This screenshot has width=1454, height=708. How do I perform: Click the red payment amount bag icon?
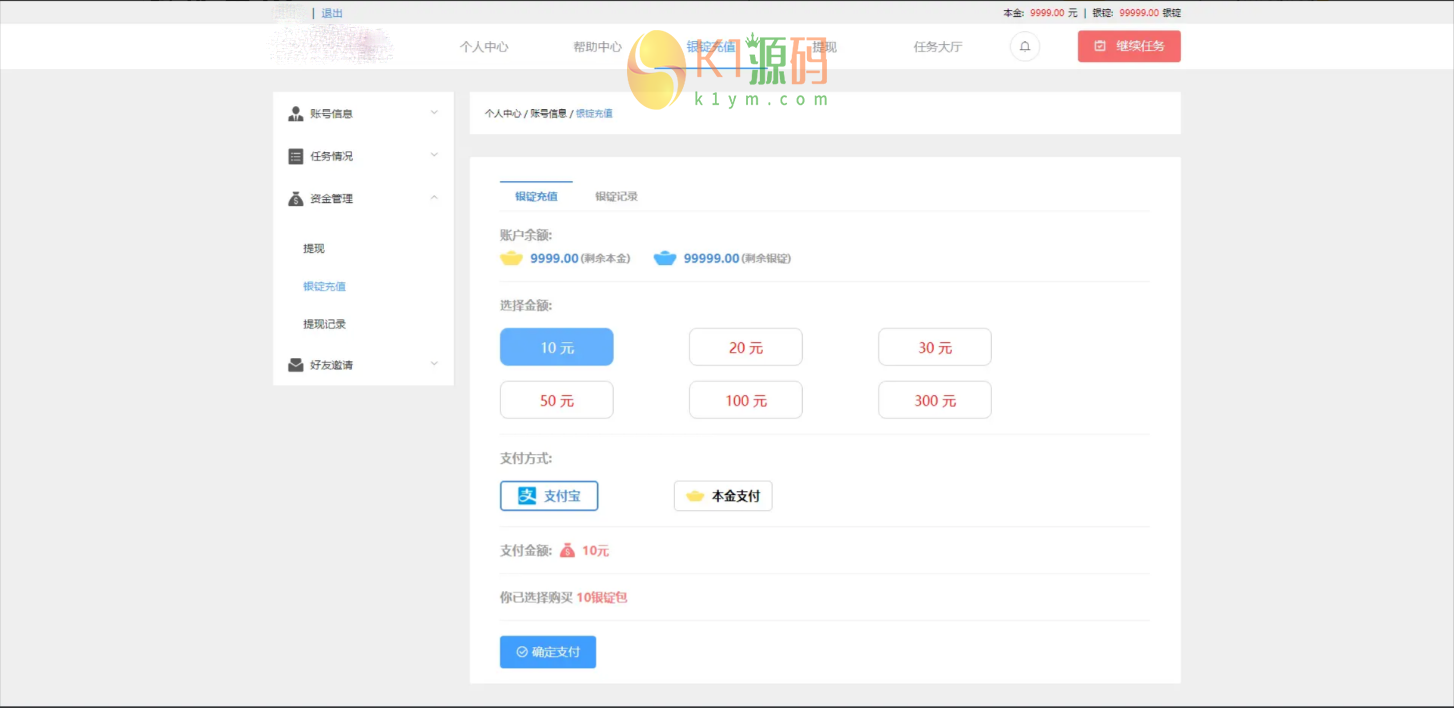pyautogui.click(x=567, y=551)
